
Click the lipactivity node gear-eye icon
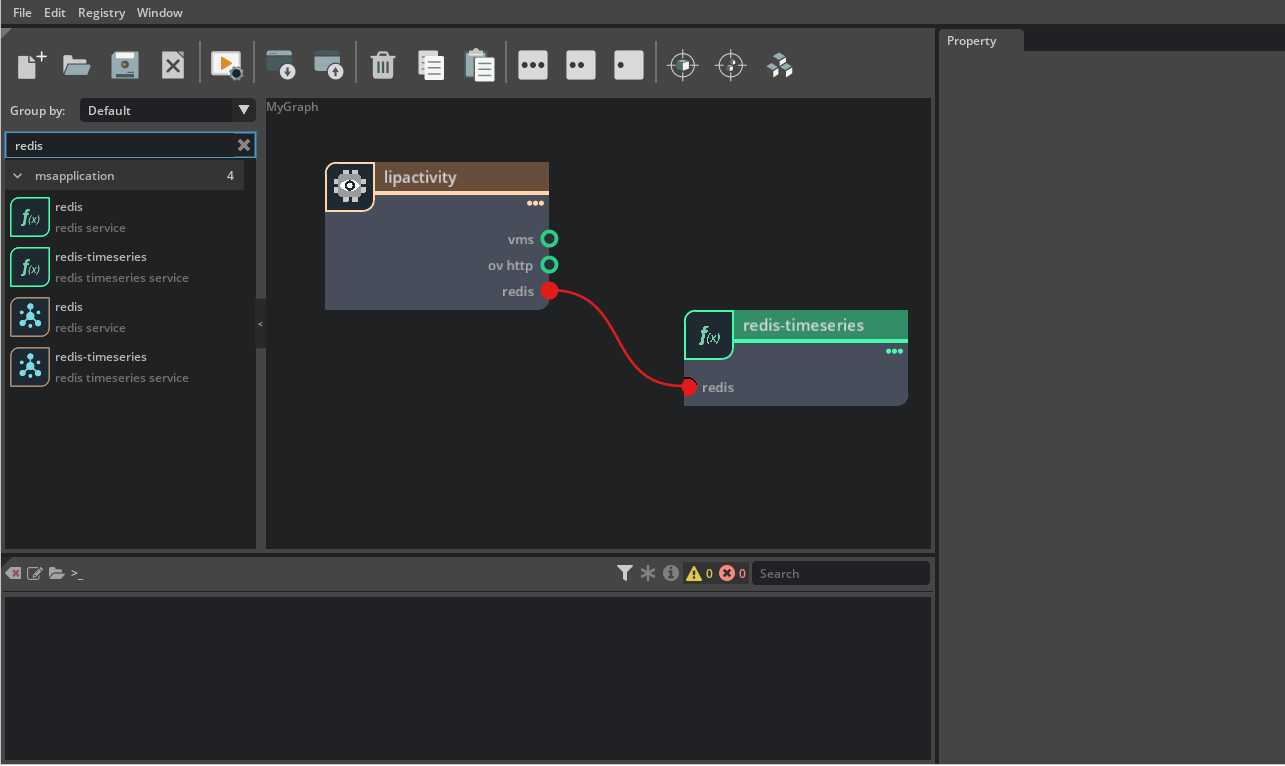350,186
